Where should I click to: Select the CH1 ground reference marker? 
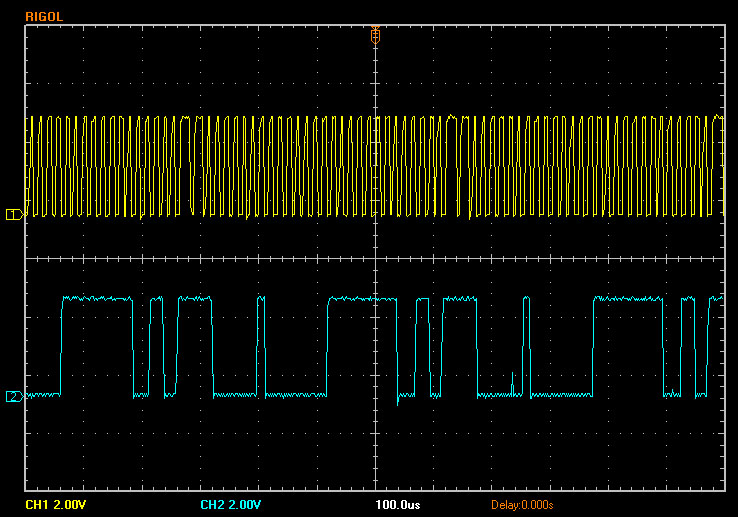14,214
